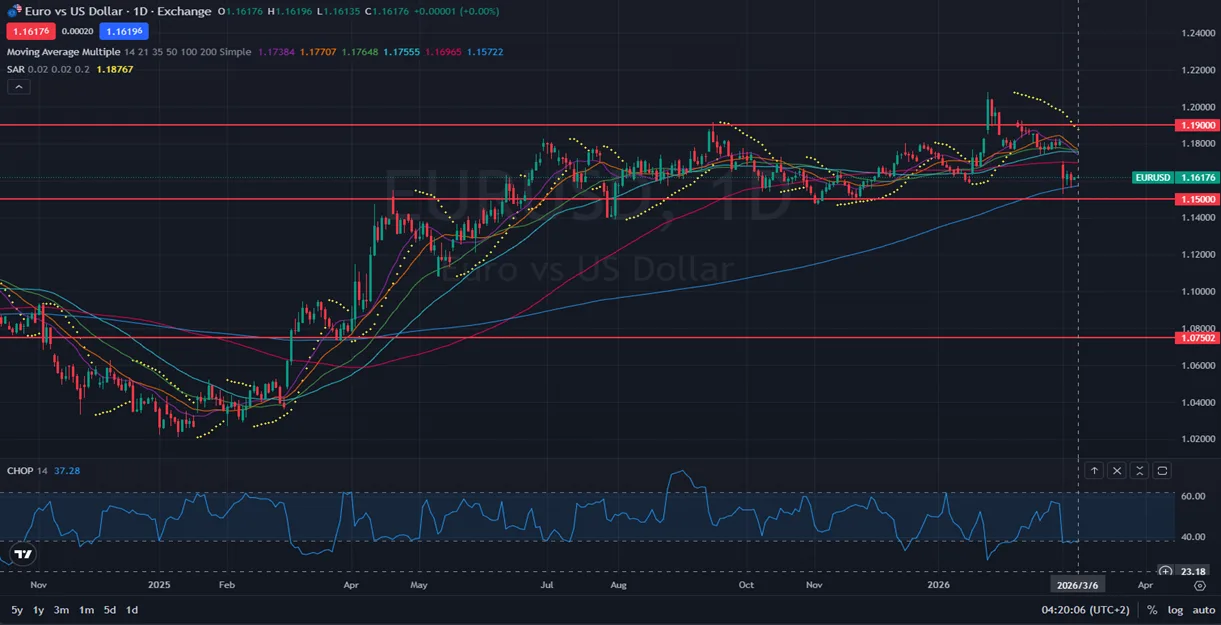Collapse the indicator legend chevron
The width and height of the screenshot is (1221, 625).
click(19, 87)
